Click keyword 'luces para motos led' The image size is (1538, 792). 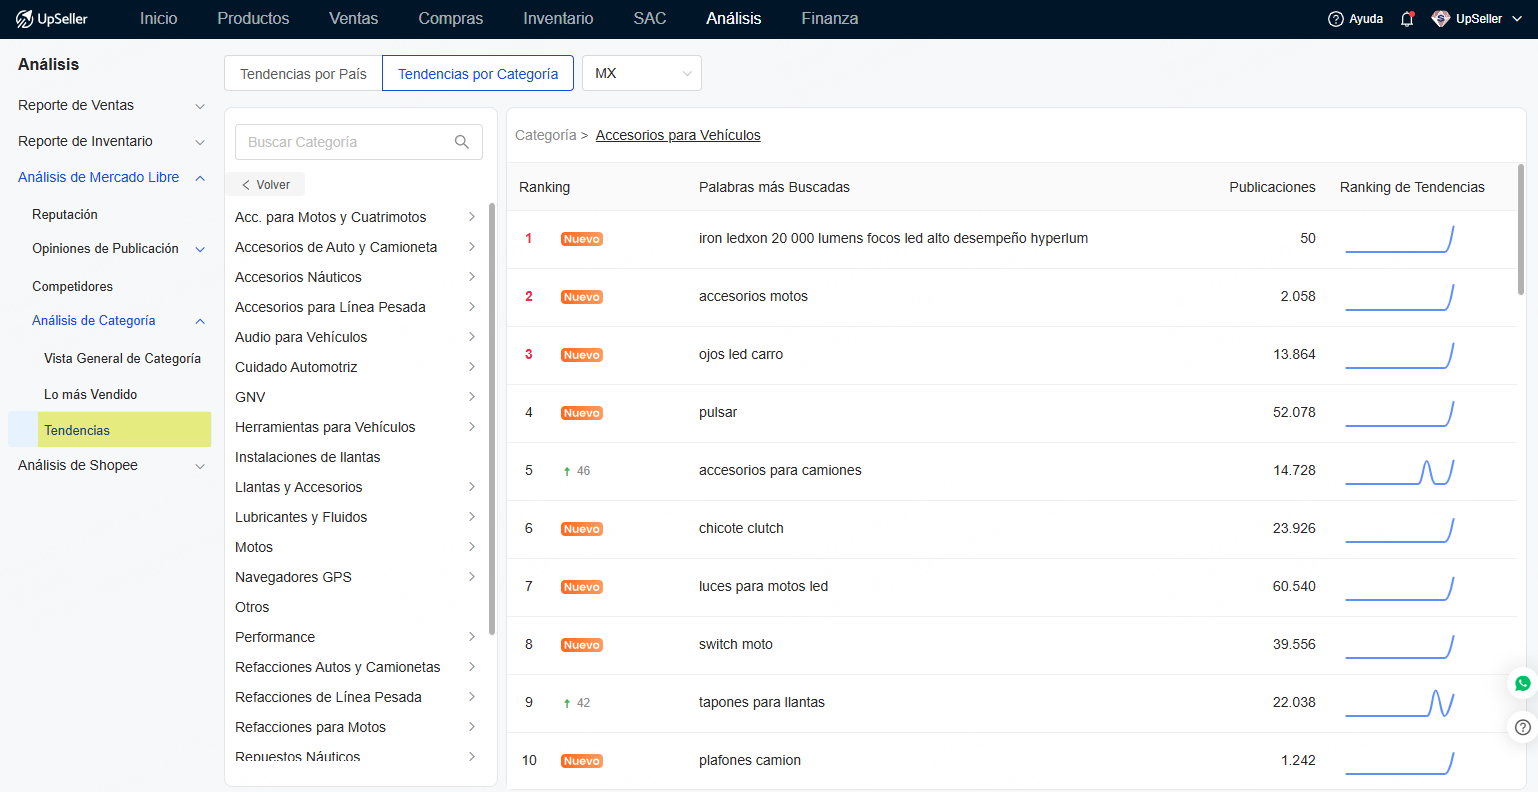click(x=763, y=587)
